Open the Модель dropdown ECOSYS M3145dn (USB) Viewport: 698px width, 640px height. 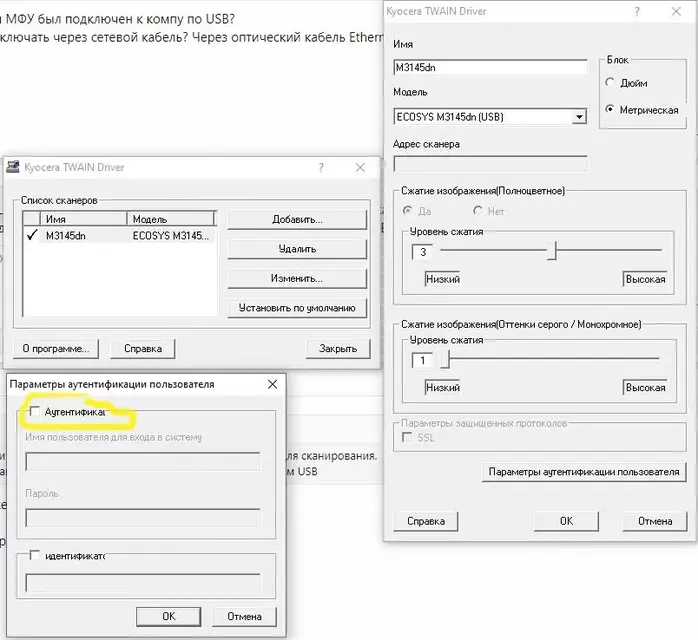pos(579,117)
